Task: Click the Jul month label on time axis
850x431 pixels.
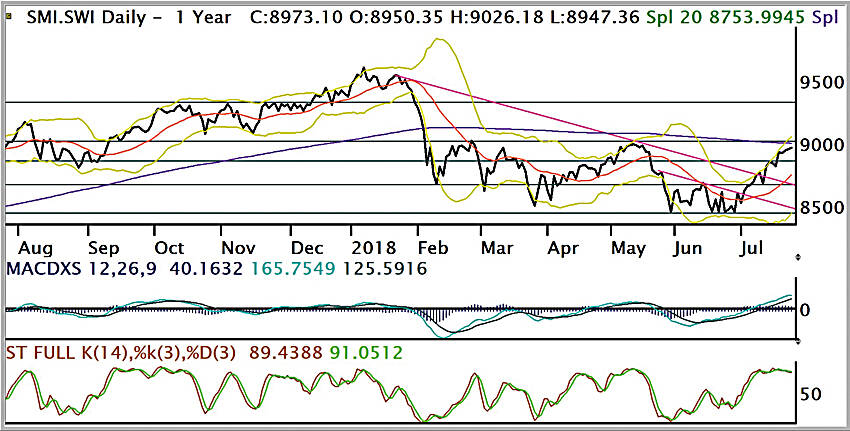Action: coord(751,249)
